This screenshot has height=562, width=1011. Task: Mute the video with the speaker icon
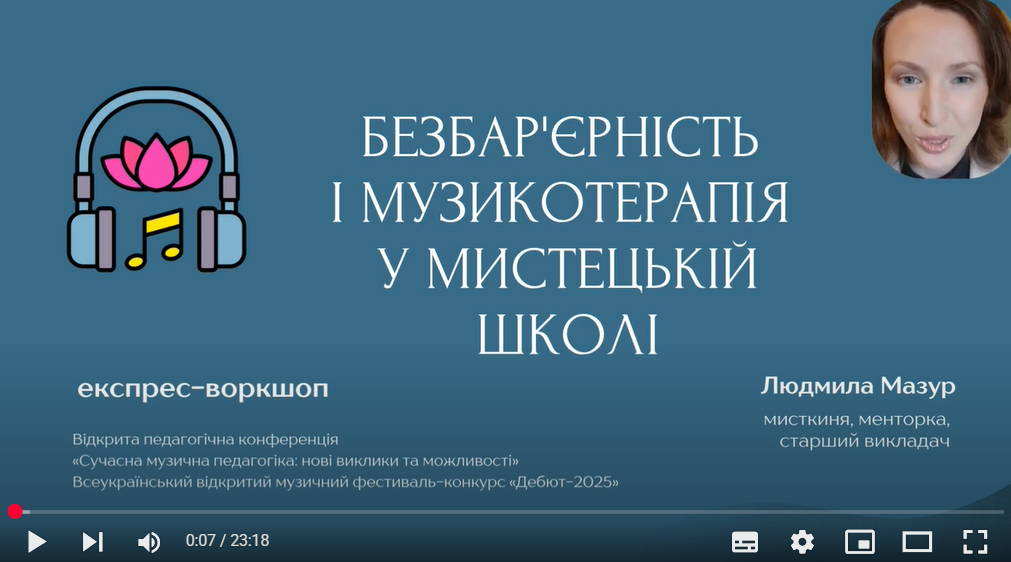coord(148,542)
